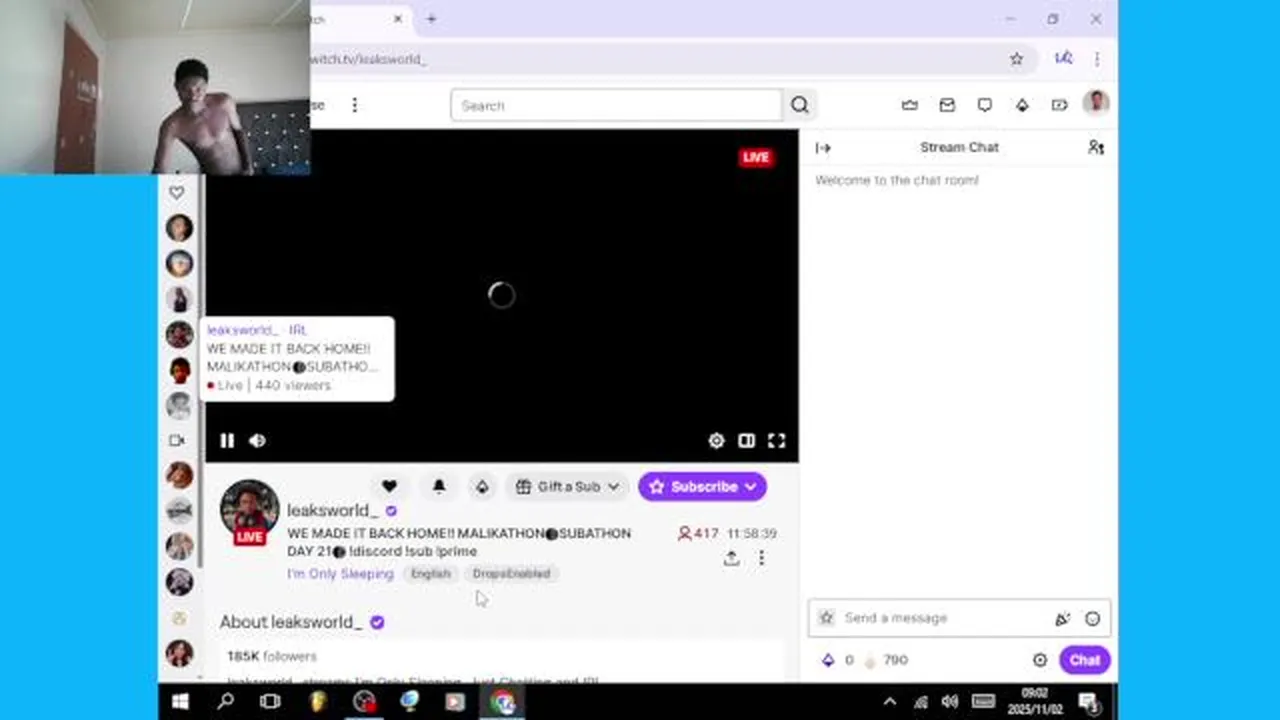Screen dimensions: 1280x720
Task: Click the leaksworld_ channel name
Action: 332,510
